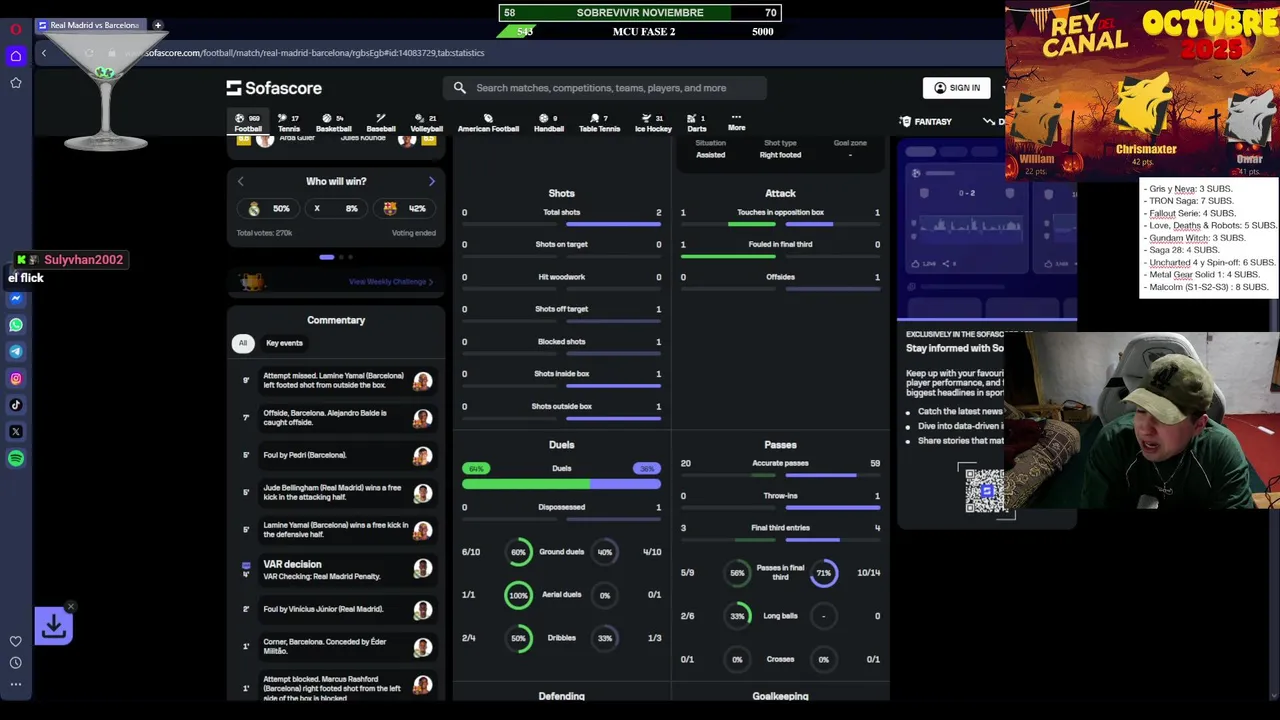
Task: Click the SIGN IN button
Action: (957, 88)
